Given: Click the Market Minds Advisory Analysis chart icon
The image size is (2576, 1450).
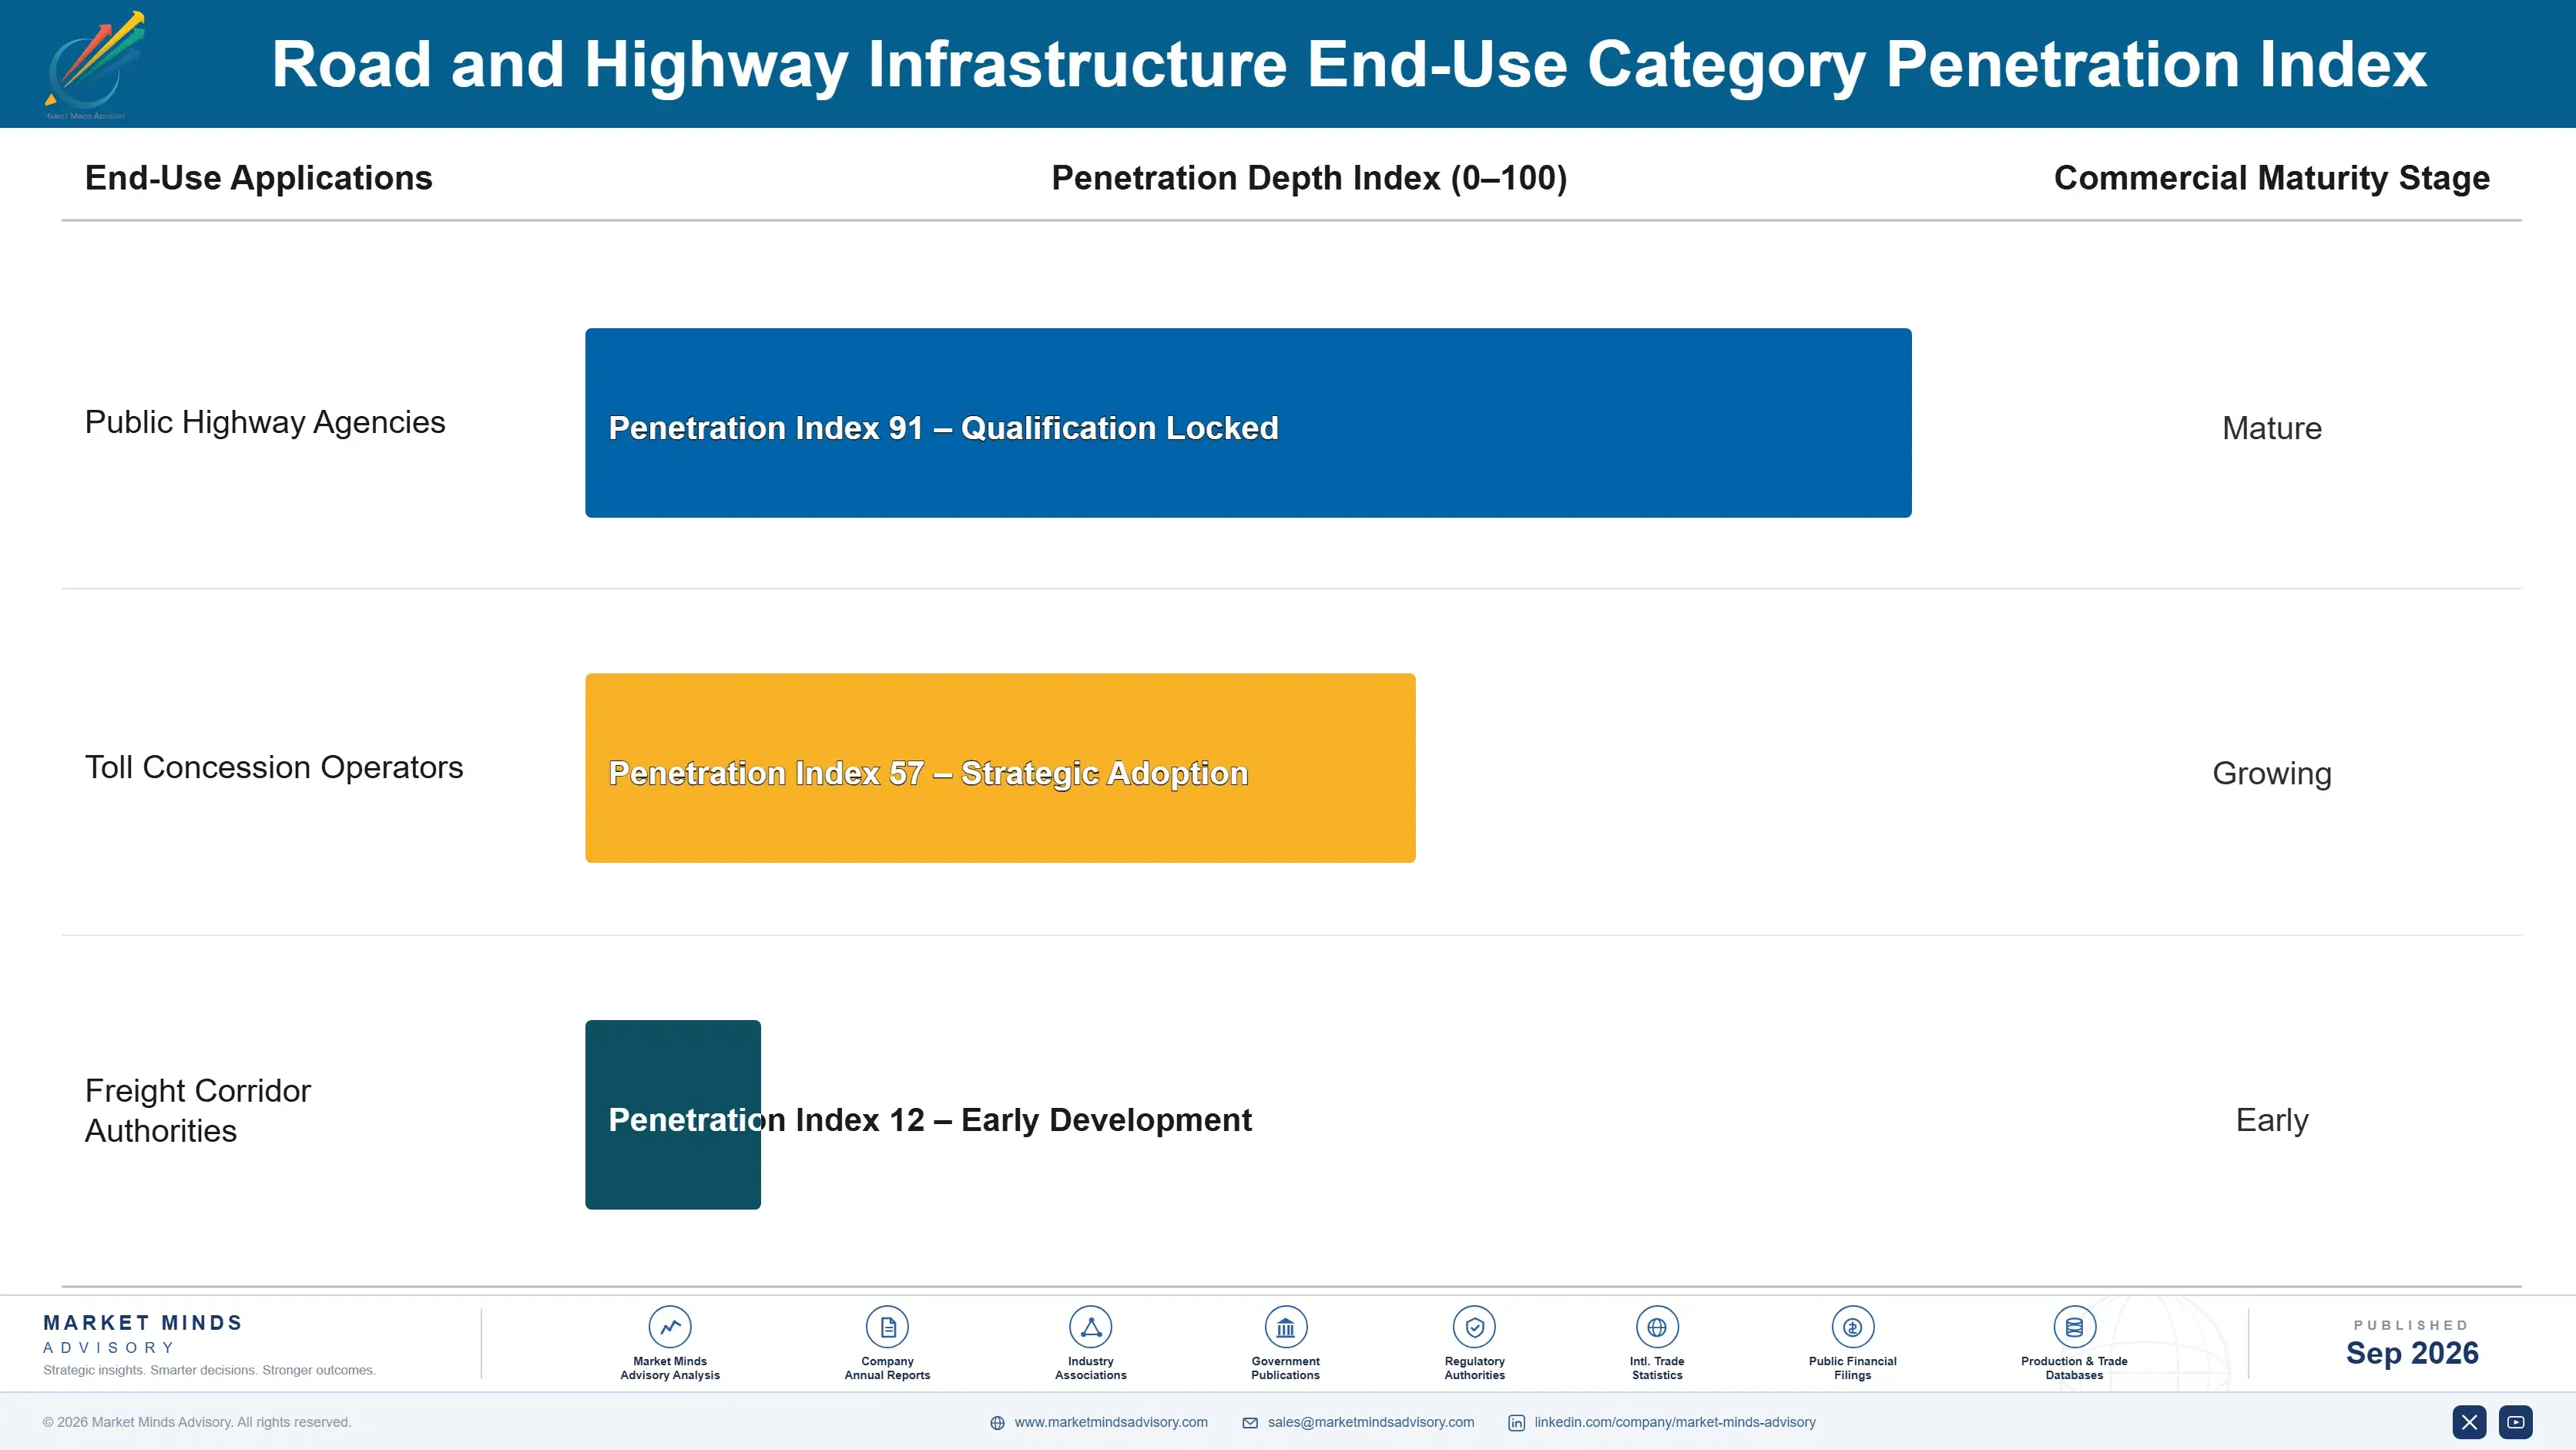Looking at the screenshot, I should (669, 1327).
